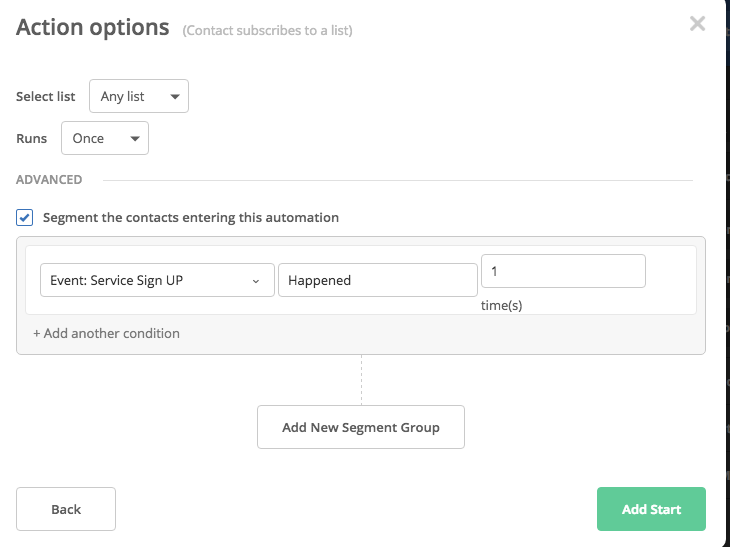Close the Action options dialog

[697, 24]
